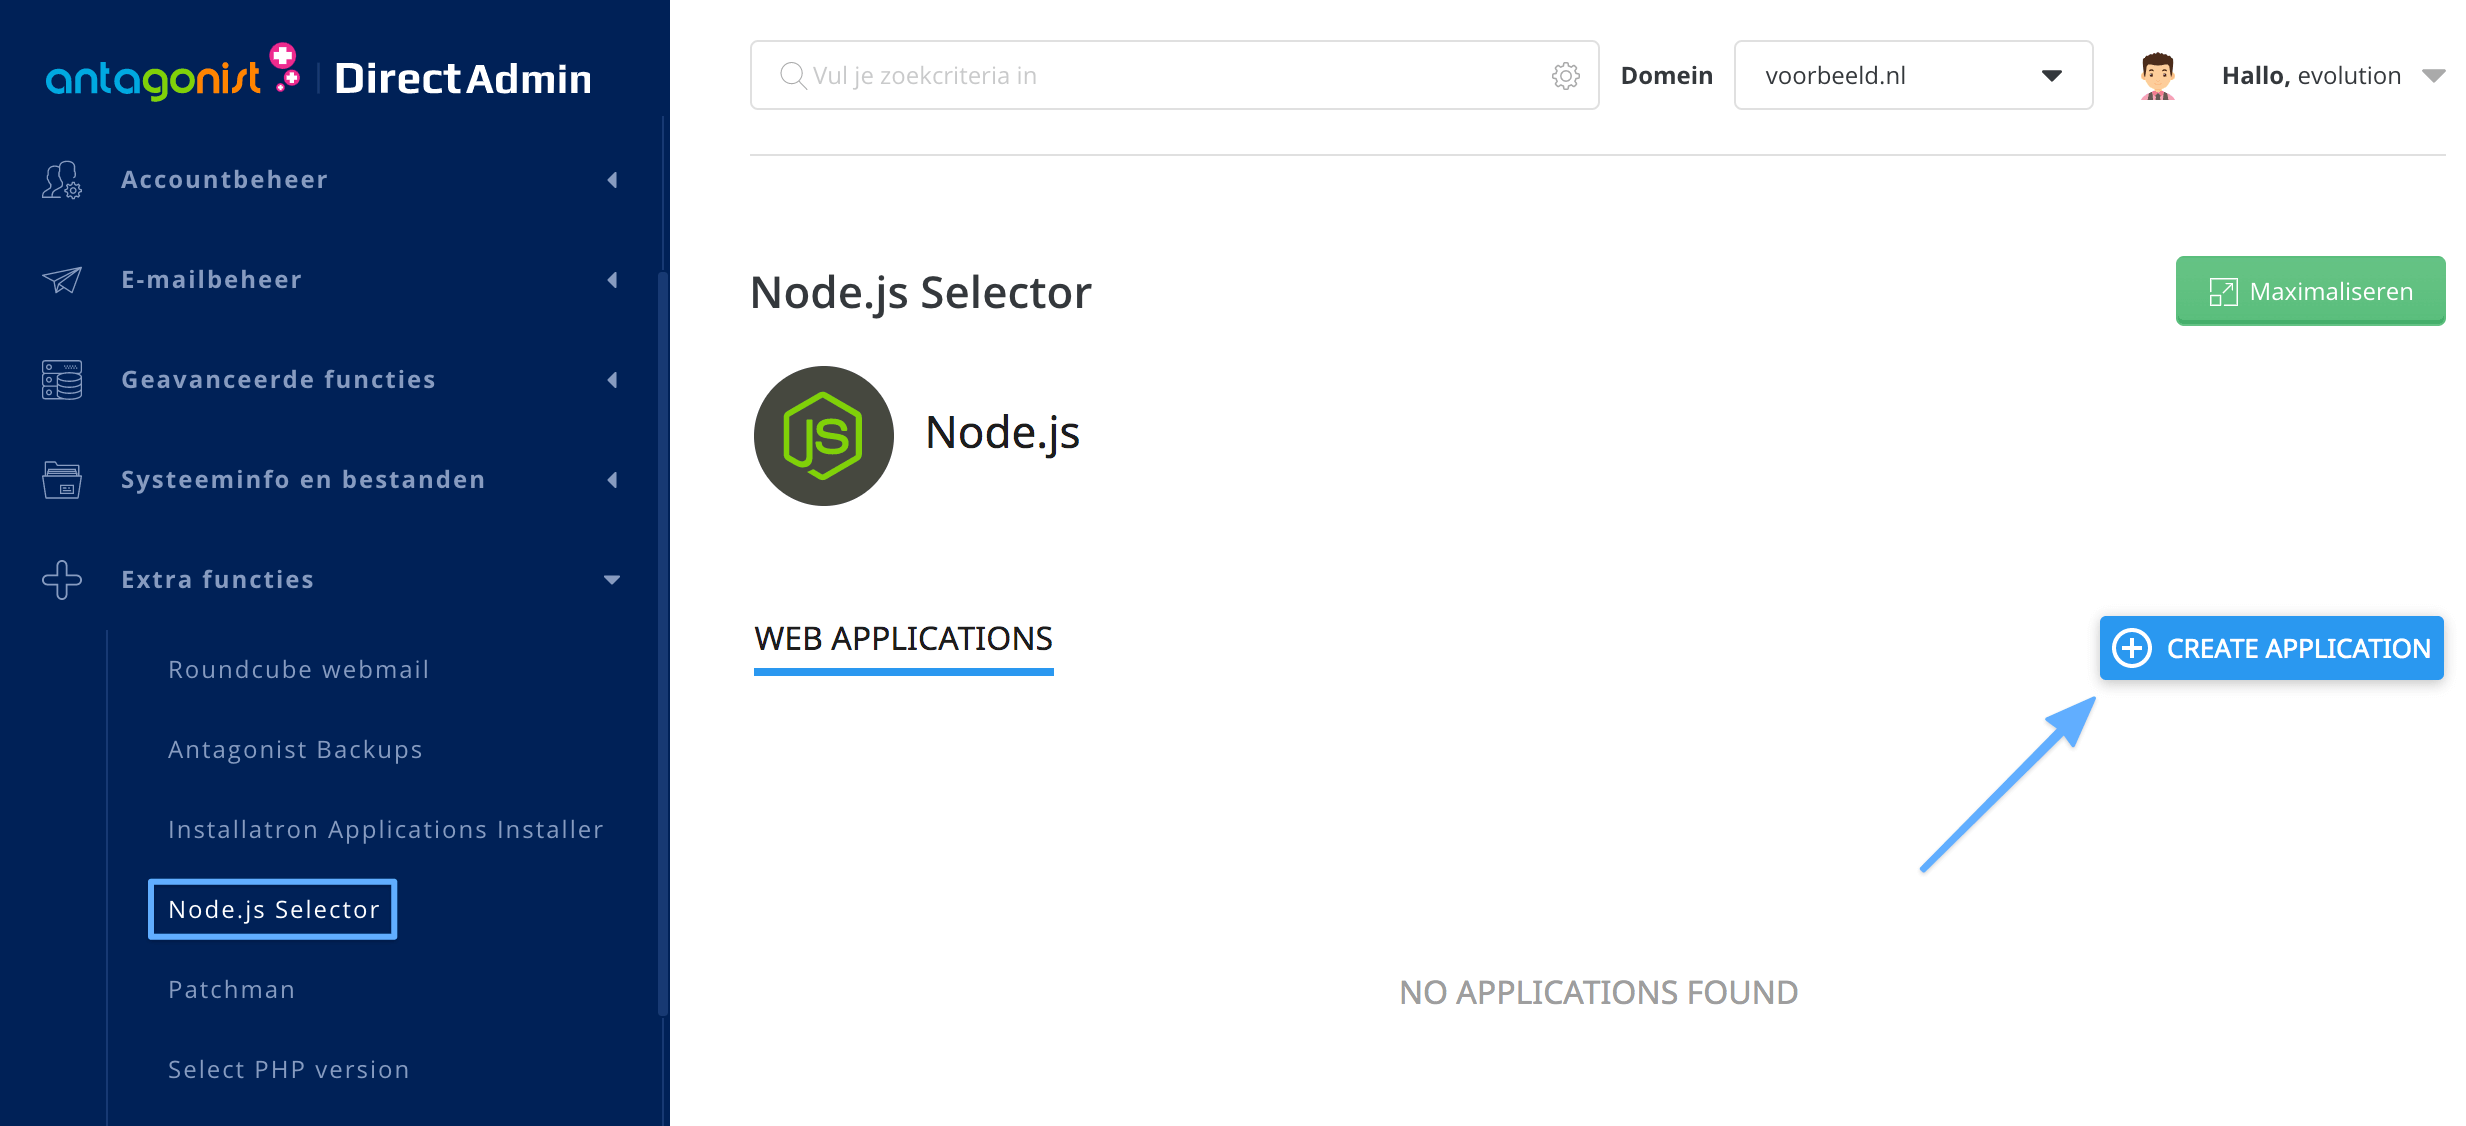Click the Node.js title beside the logo
This screenshot has width=2466, height=1126.
[x=1003, y=433]
